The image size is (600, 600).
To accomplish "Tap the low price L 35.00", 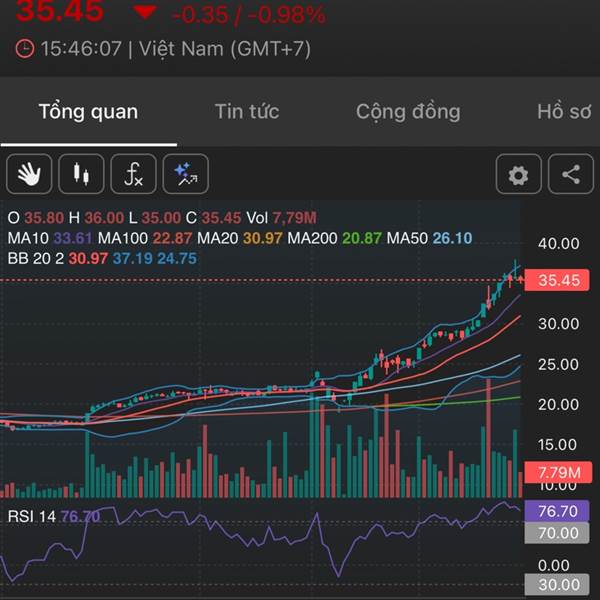I will [x=155, y=218].
